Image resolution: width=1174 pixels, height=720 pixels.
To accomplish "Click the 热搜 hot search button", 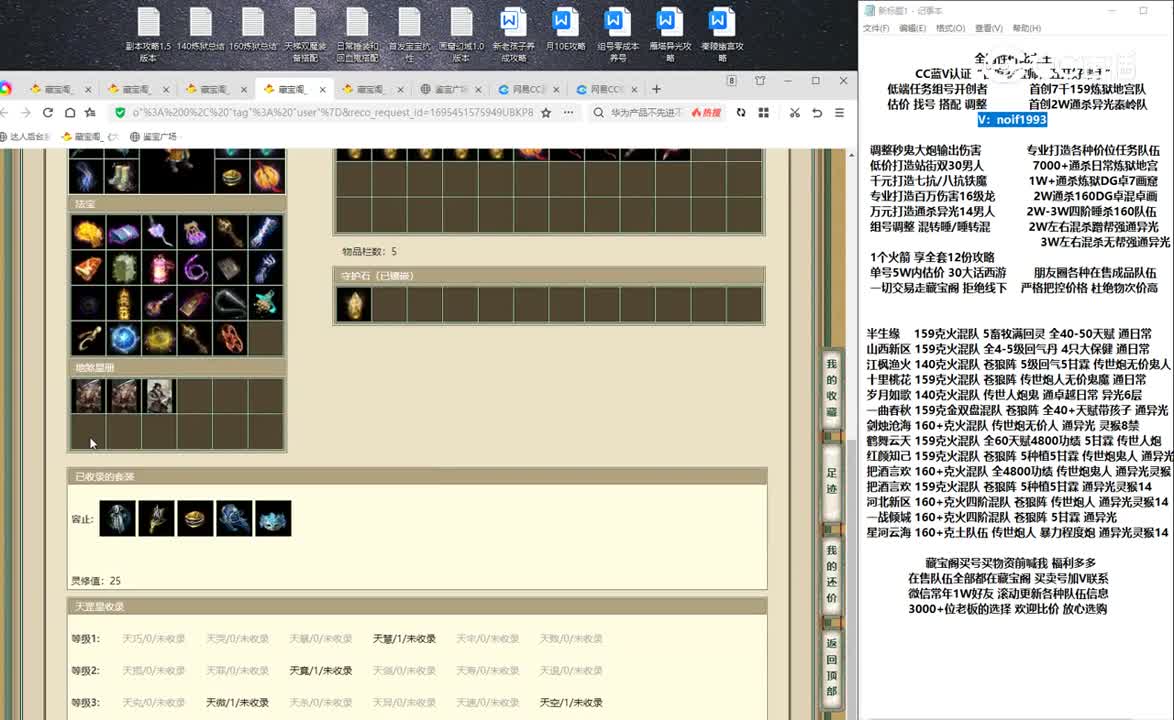I will 706,112.
